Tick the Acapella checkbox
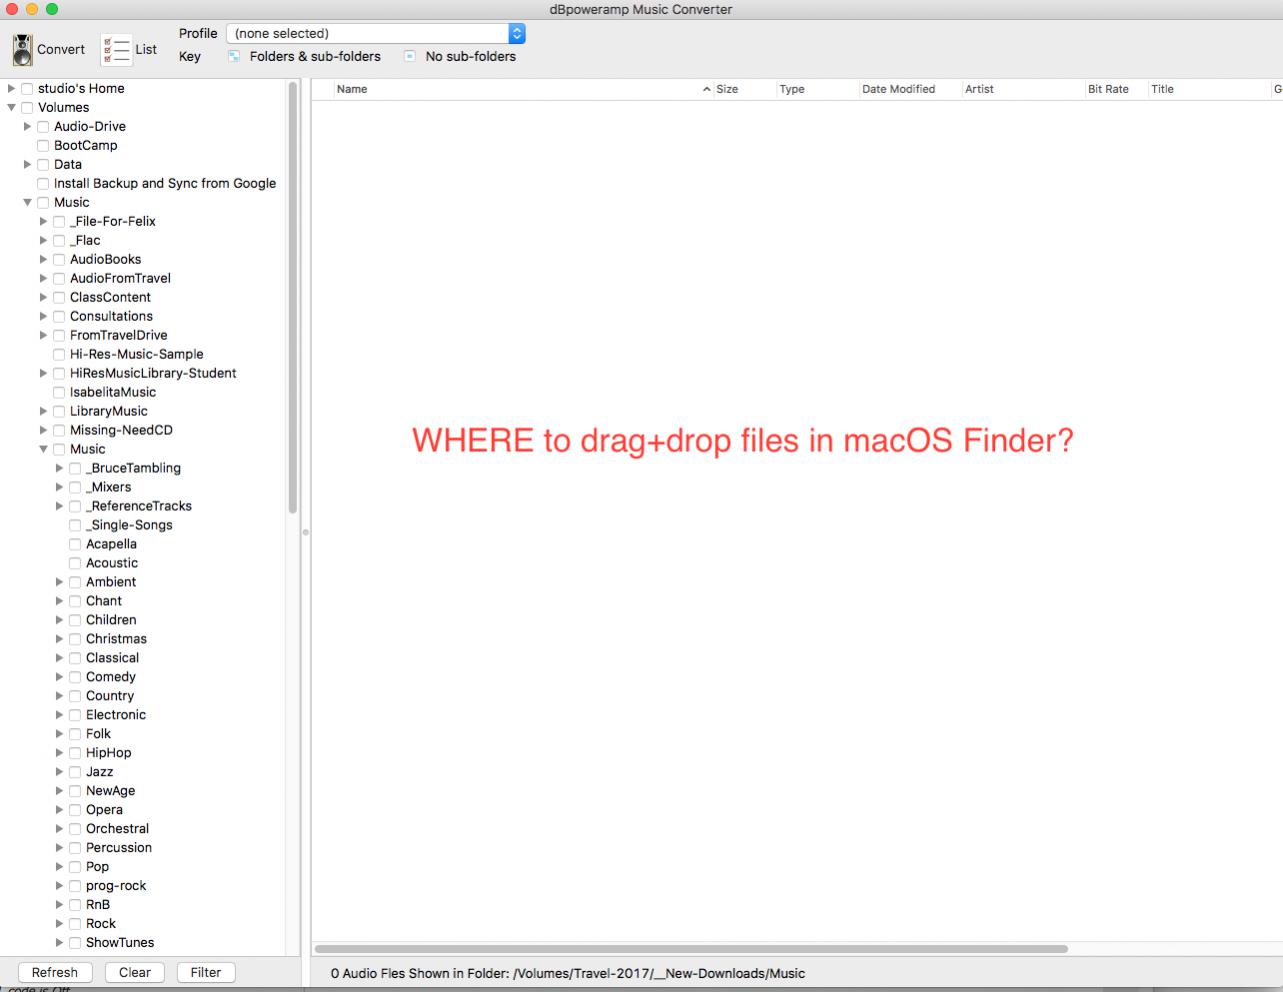Viewport: 1283px width, 992px height. 75,545
